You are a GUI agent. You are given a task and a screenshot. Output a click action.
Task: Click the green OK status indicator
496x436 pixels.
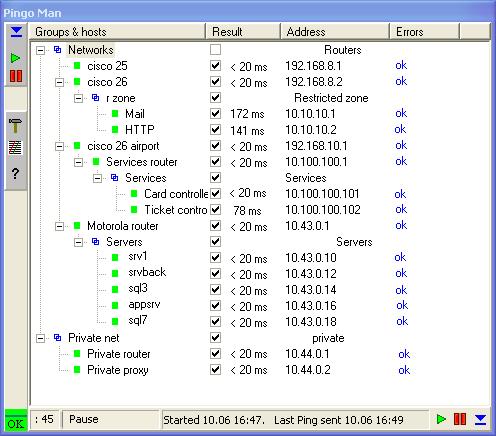(16, 420)
